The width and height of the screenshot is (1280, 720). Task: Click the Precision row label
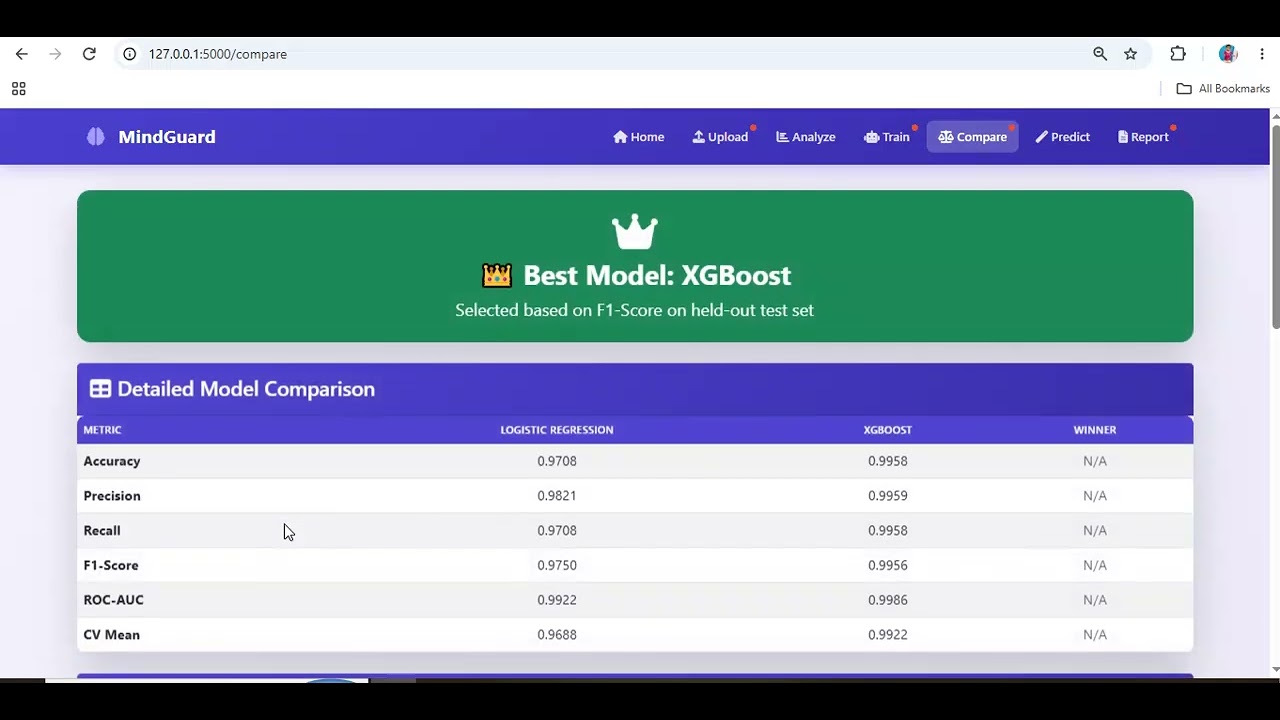(x=112, y=496)
